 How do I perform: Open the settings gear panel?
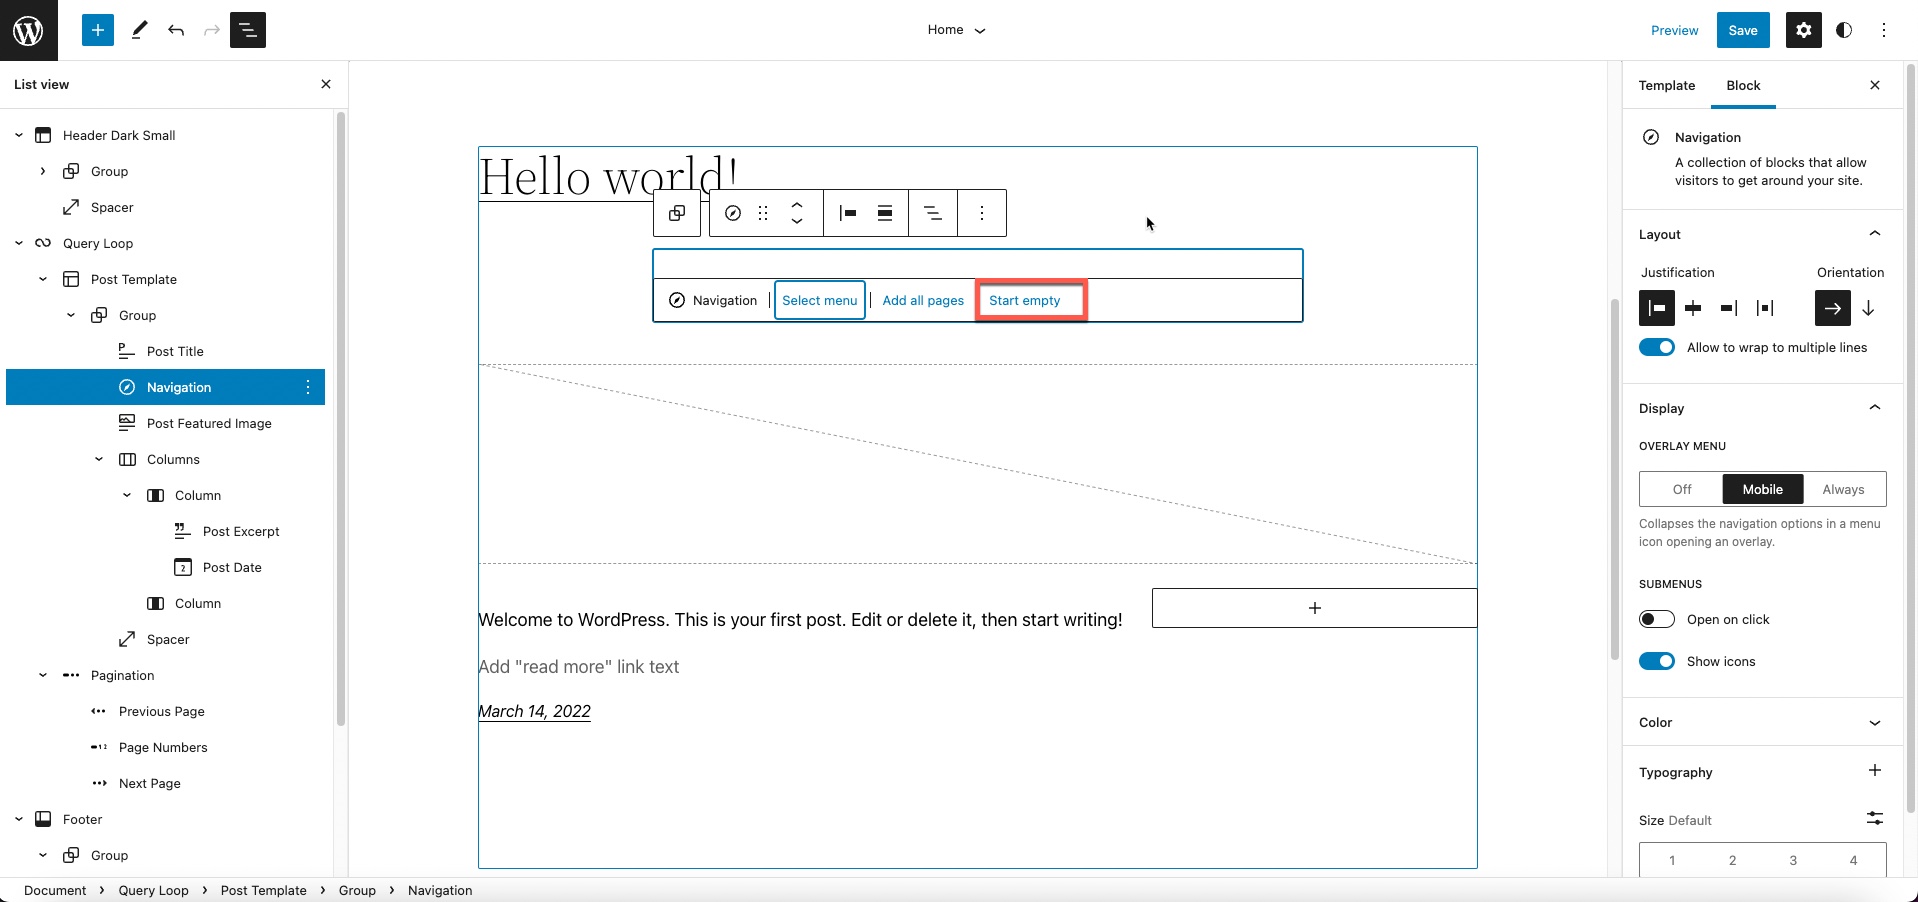coord(1803,30)
